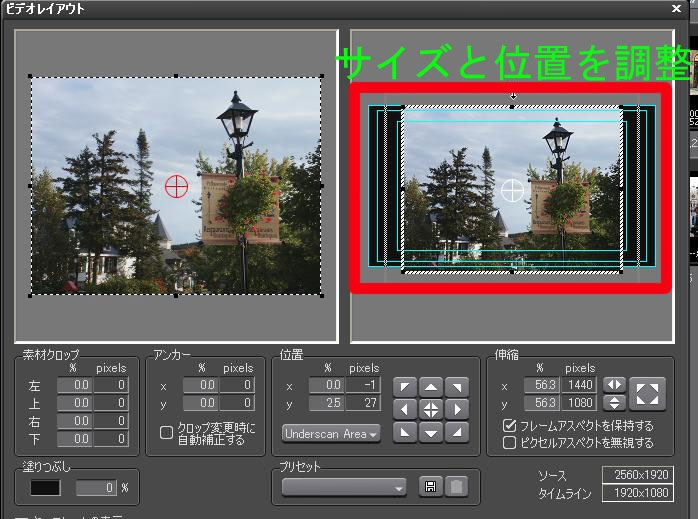Click stretch x pixels field 1440
This screenshot has width=698, height=519.
coord(578,385)
